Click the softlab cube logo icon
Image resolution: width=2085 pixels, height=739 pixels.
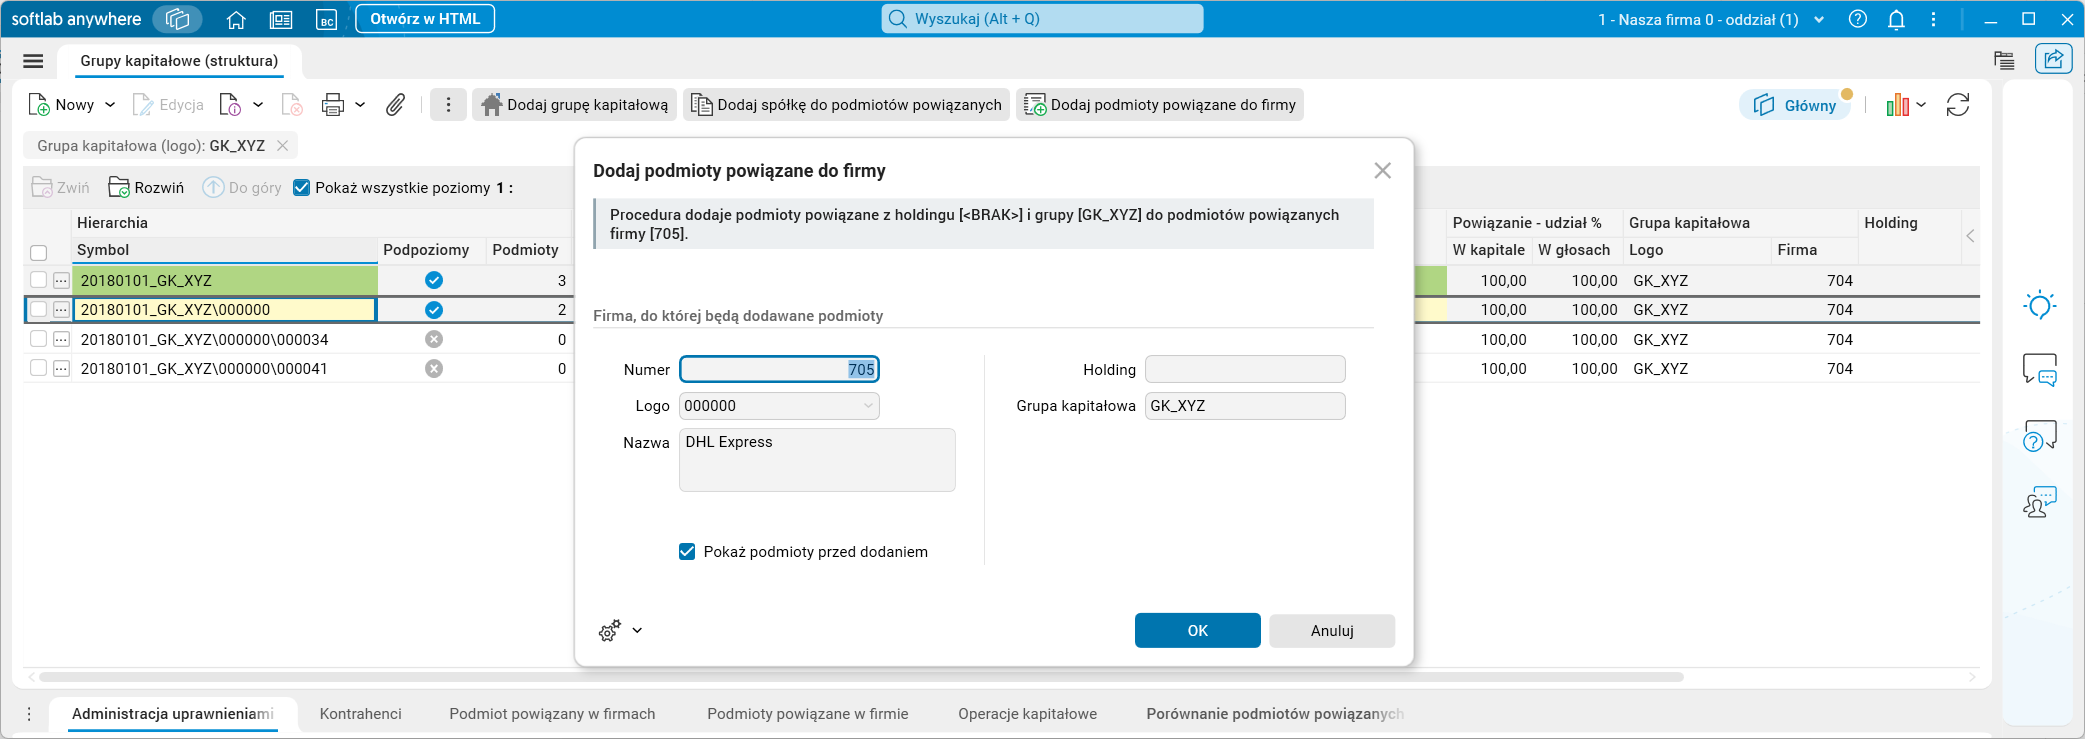coord(178,19)
